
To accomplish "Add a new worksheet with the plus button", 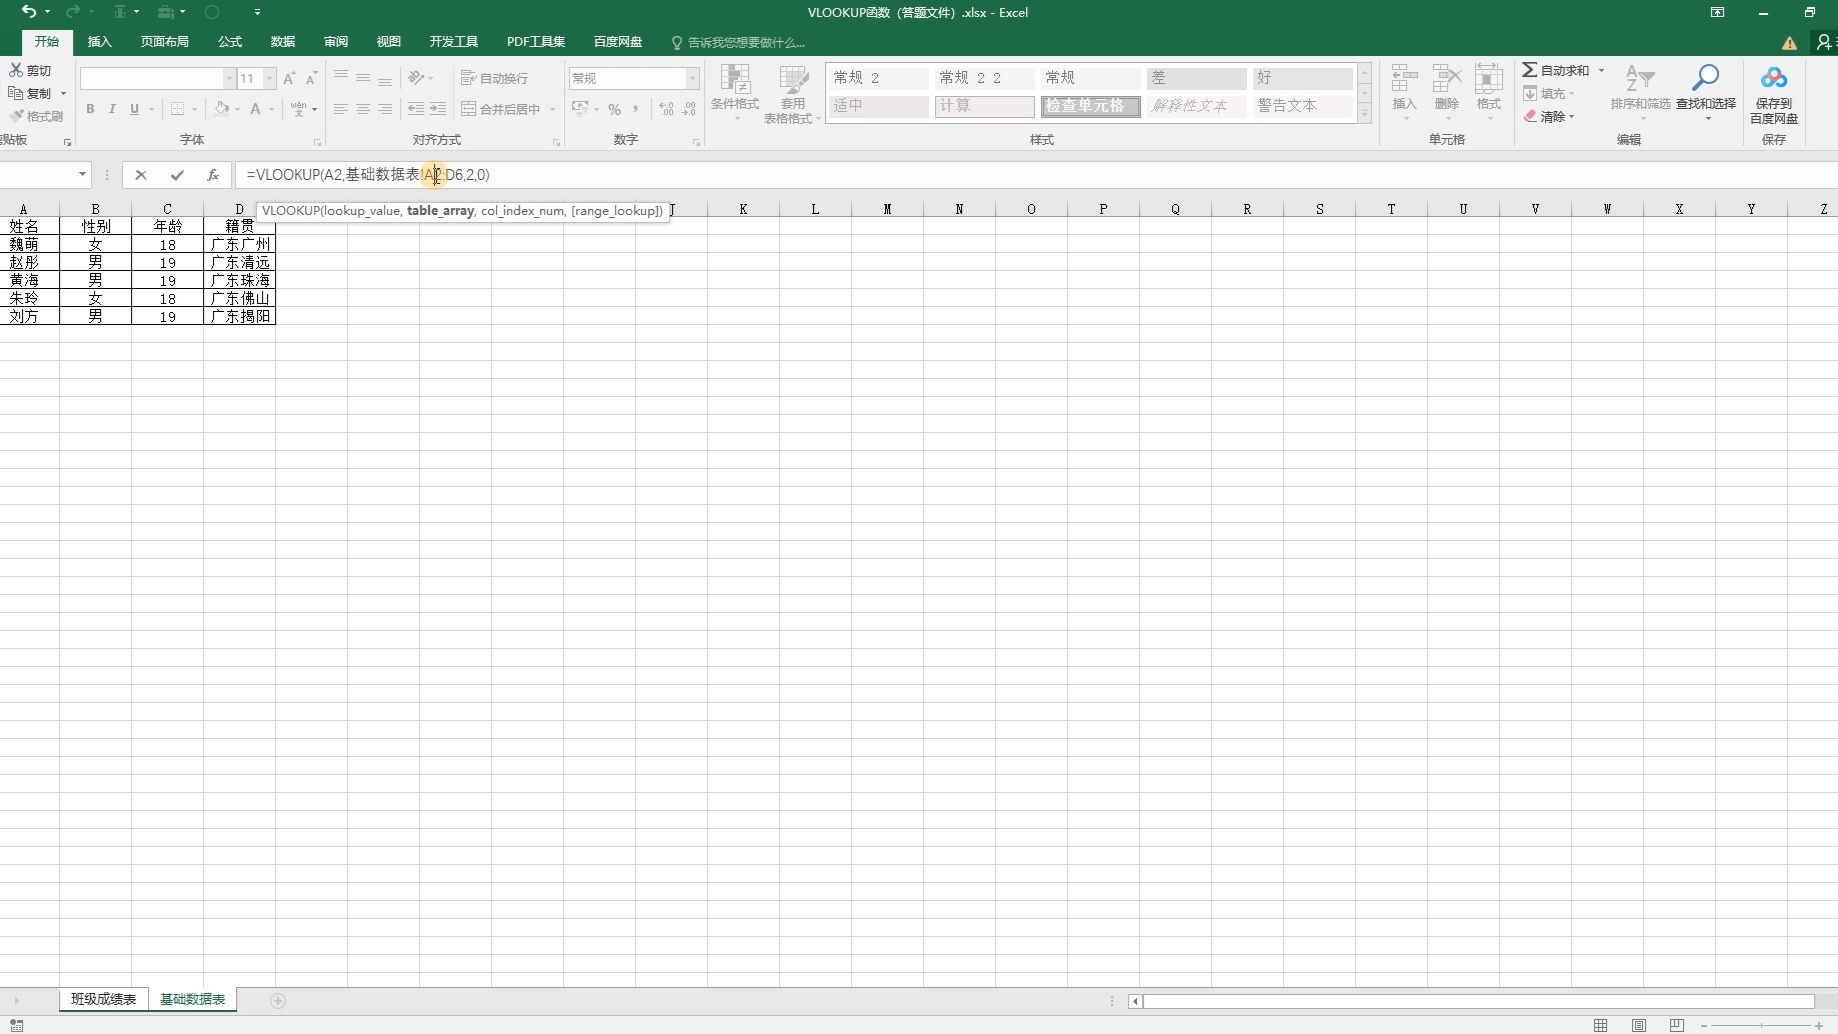I will [x=279, y=1001].
